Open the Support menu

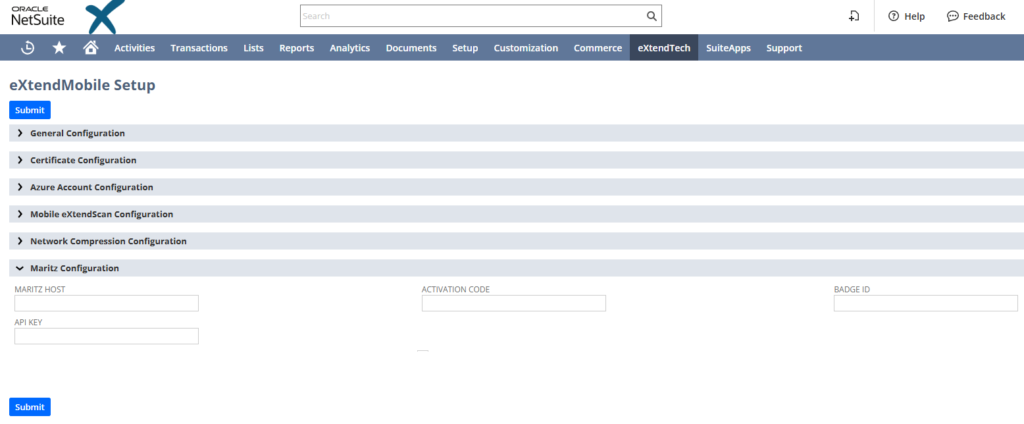click(784, 48)
